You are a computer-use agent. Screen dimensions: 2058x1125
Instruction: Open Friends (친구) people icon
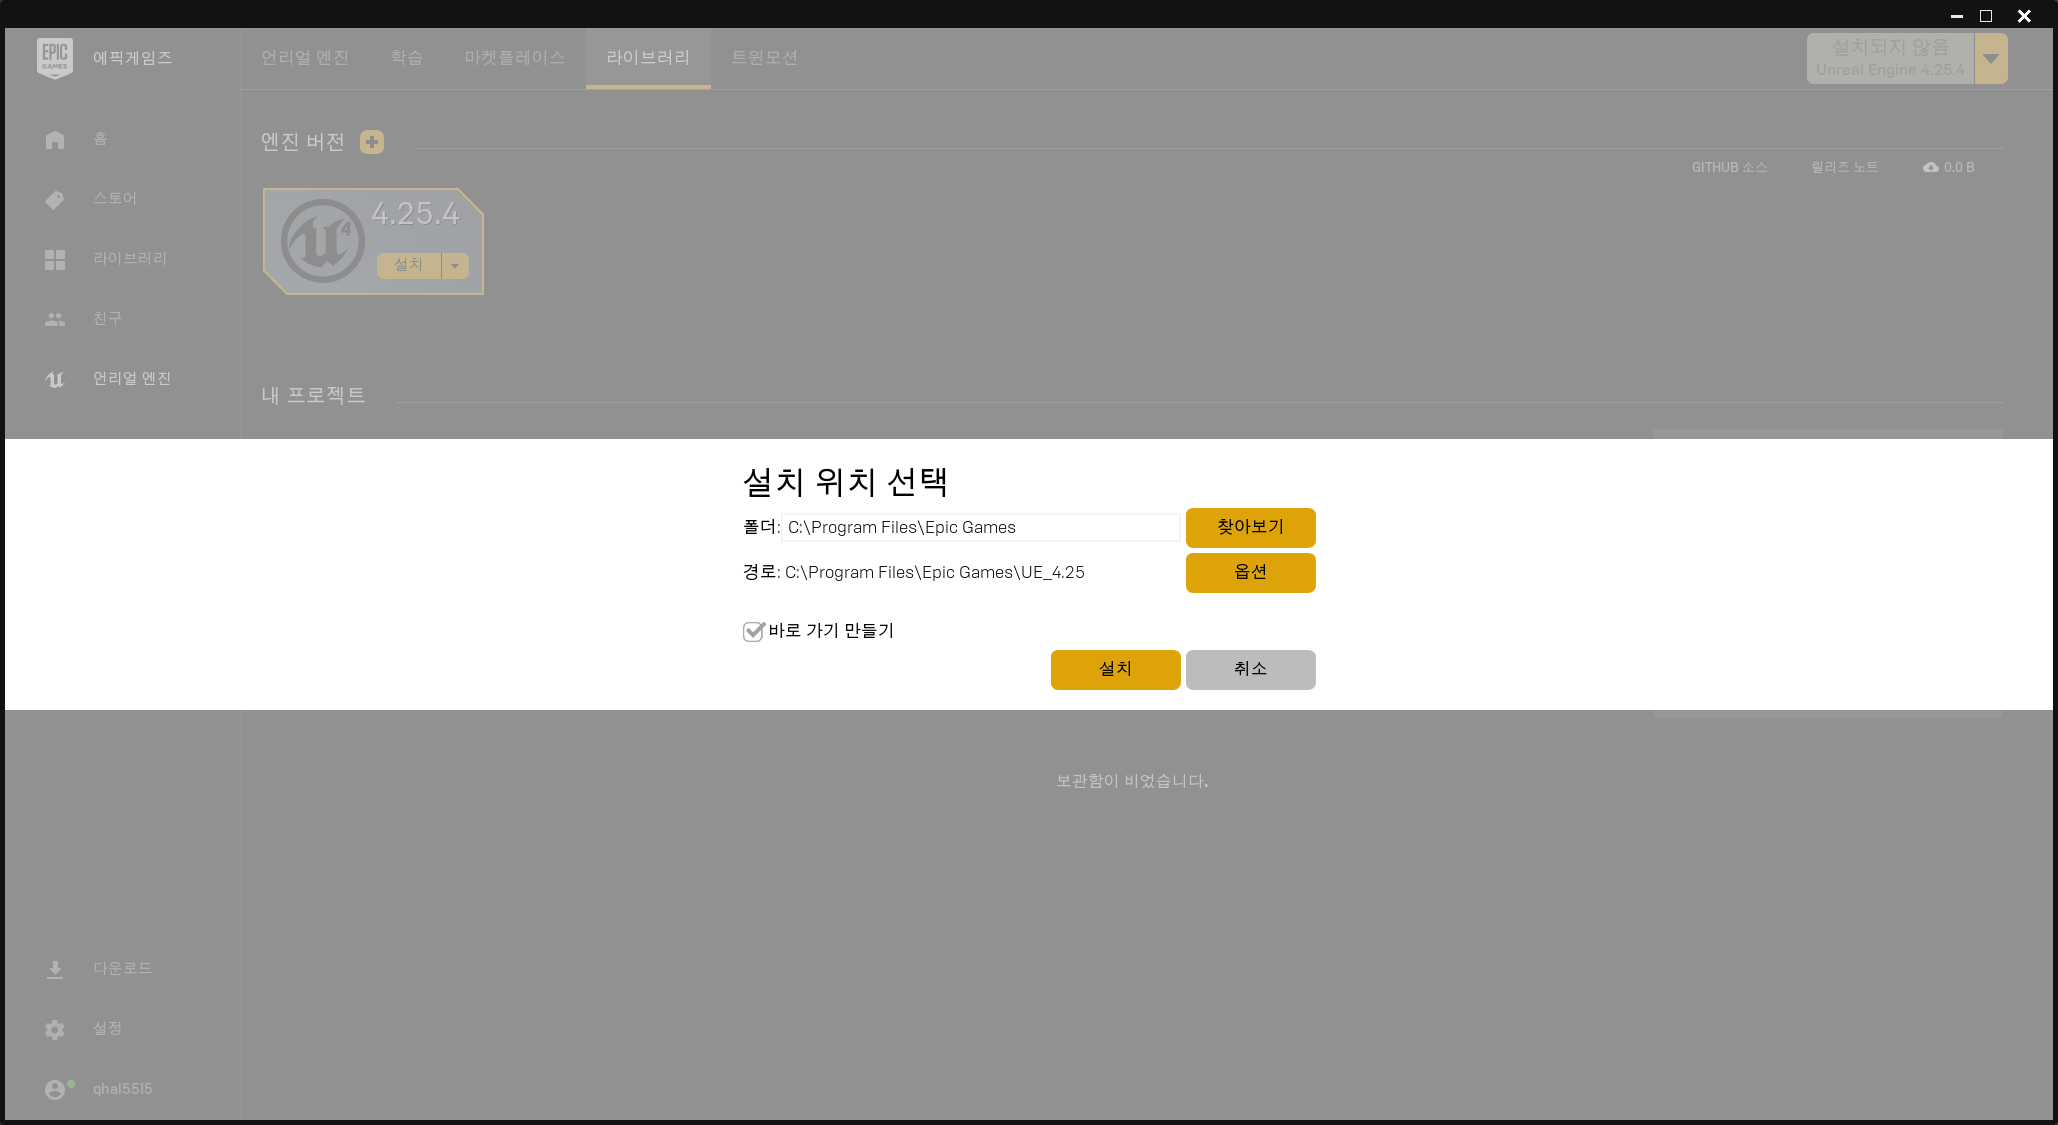[x=55, y=319]
